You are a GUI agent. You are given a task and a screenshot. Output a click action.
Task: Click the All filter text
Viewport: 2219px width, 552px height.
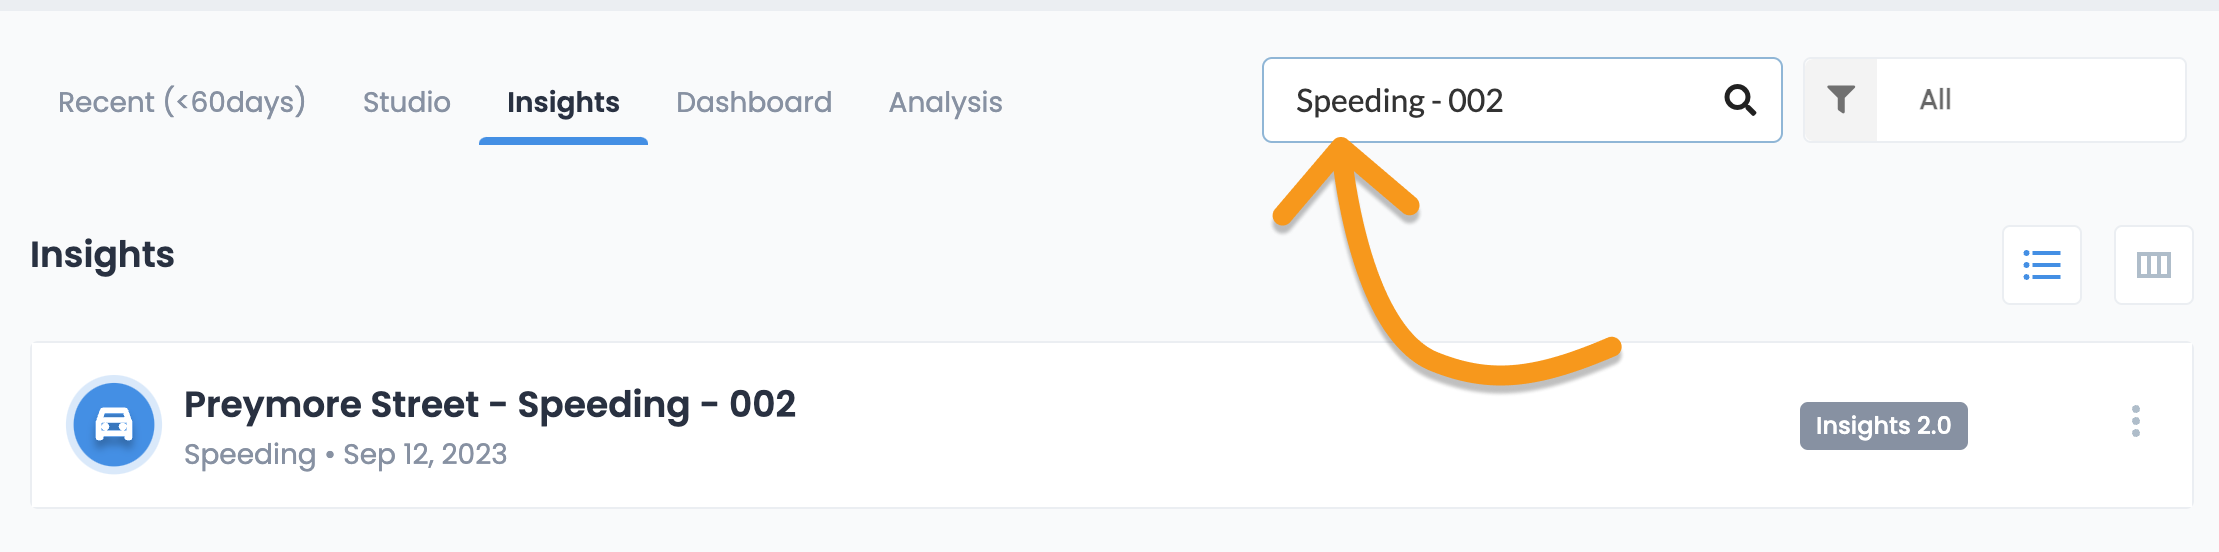(x=1936, y=100)
